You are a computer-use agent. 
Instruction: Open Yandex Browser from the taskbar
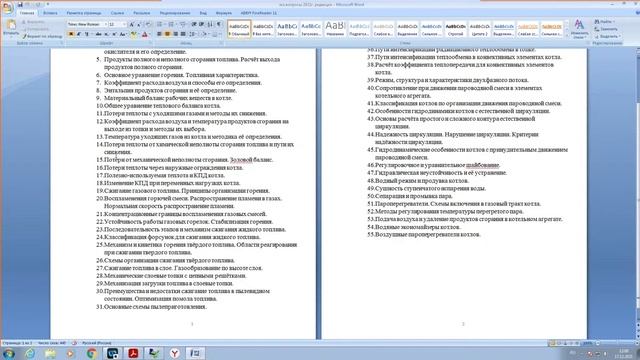pyautogui.click(x=175, y=353)
